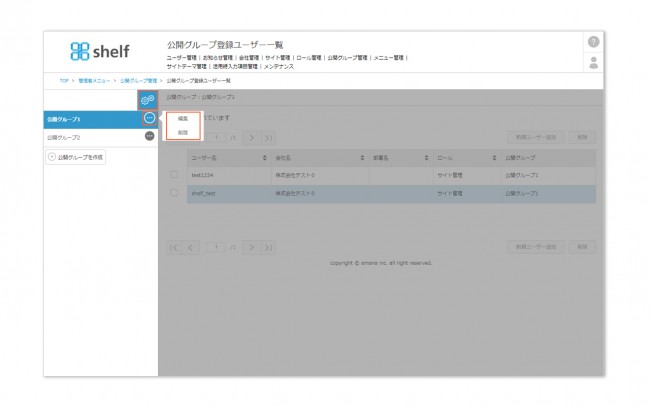
Task: Sort by the ロール column arrows
Action: 494,158
